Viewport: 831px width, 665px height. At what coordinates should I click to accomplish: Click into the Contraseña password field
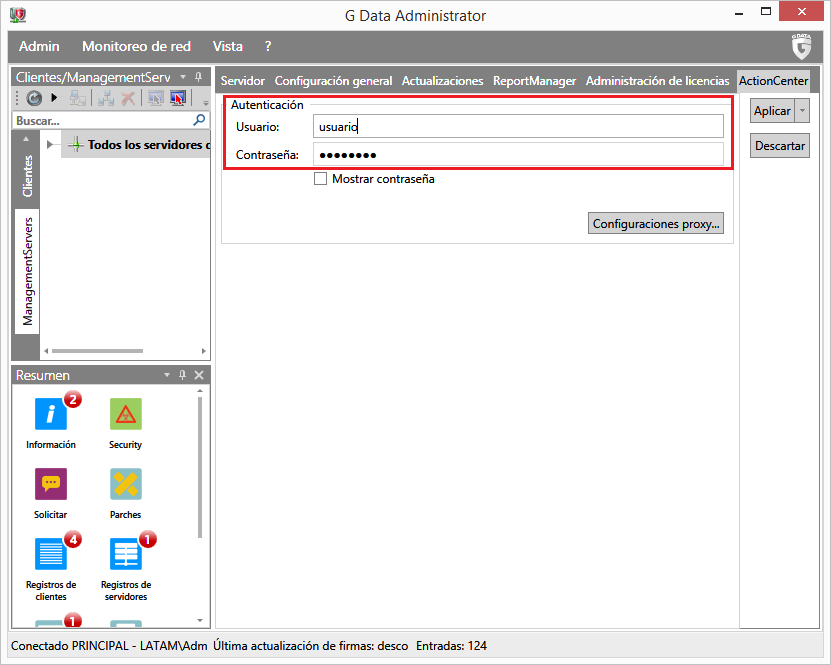coord(517,154)
